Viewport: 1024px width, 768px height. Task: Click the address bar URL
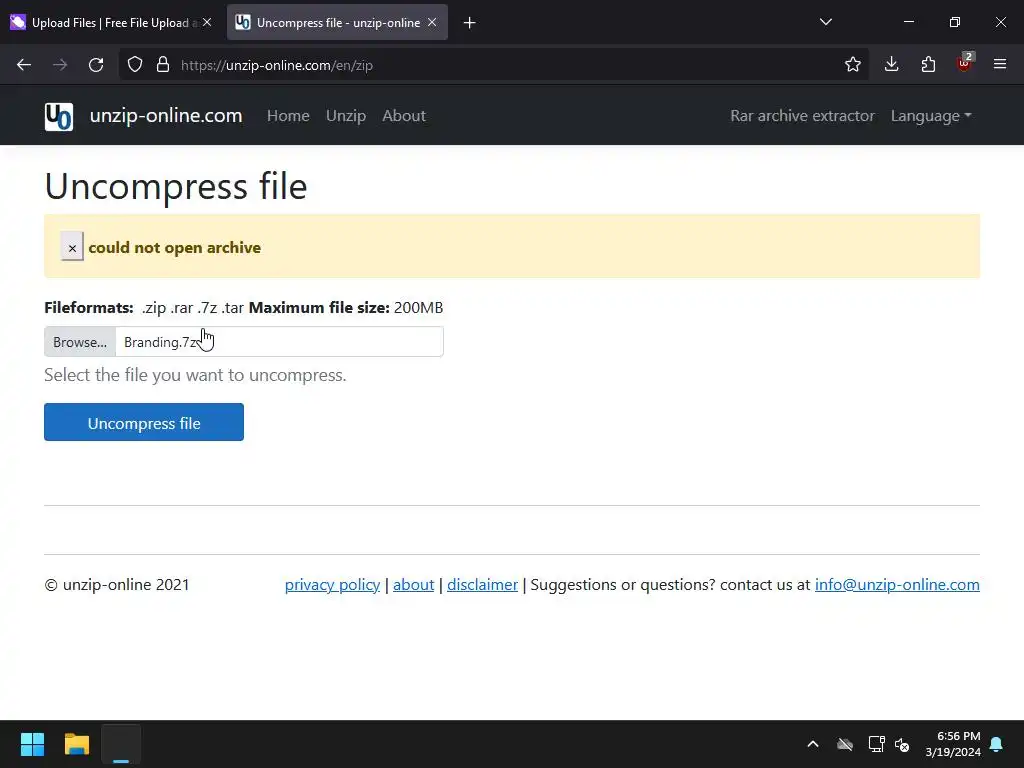tap(277, 65)
